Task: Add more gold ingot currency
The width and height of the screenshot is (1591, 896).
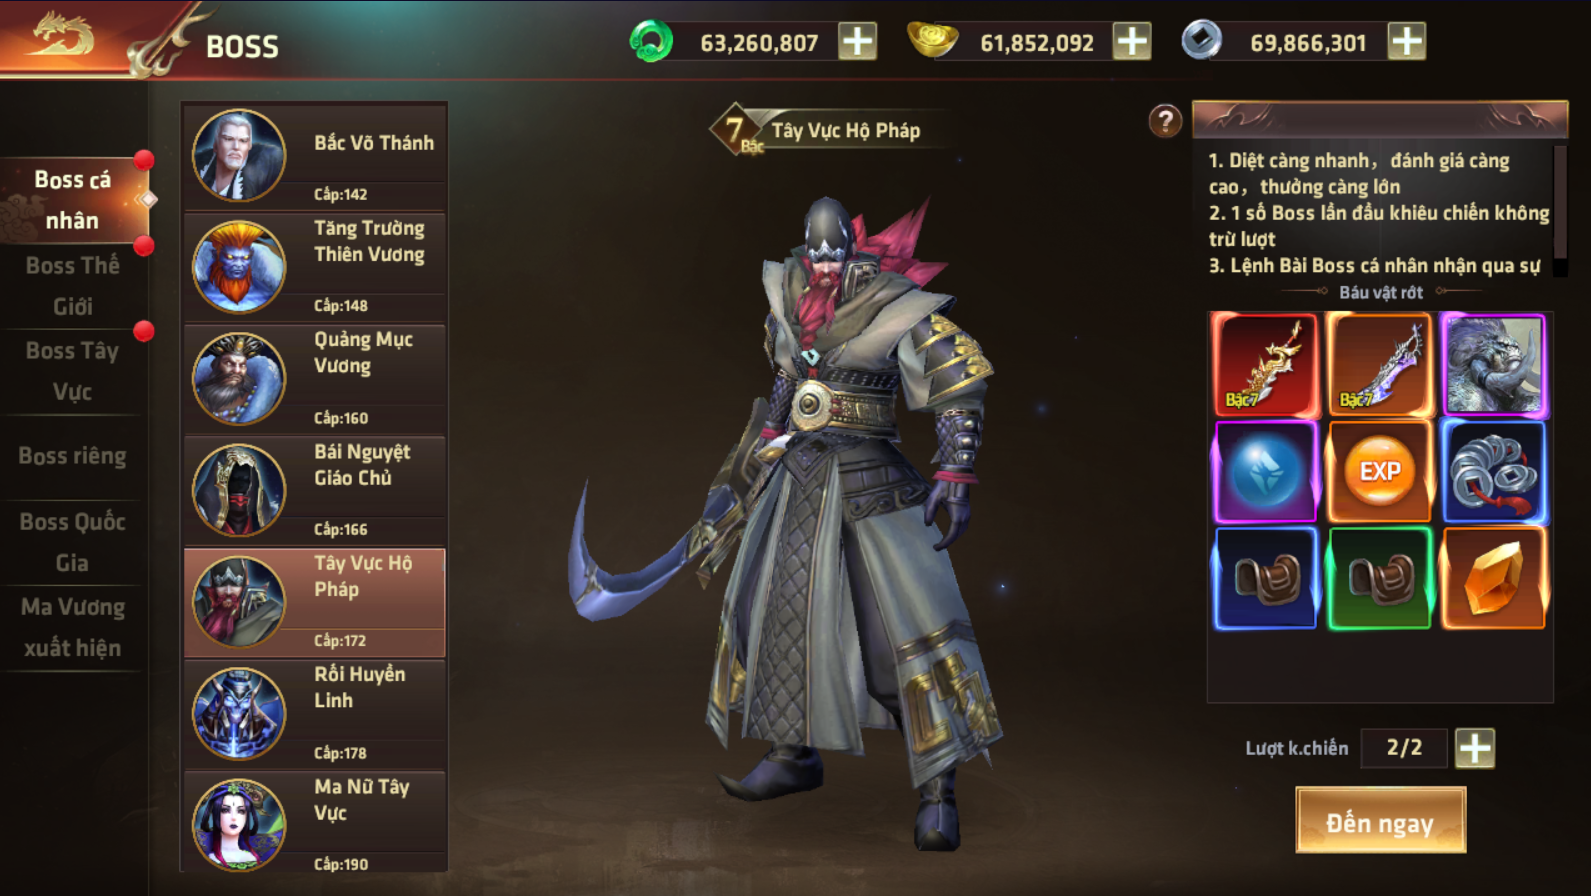Action: click(x=1132, y=42)
